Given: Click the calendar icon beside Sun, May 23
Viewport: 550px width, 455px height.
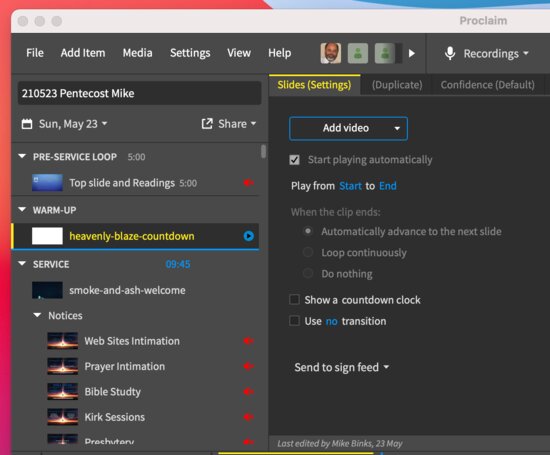Looking at the screenshot, I should click(x=27, y=124).
